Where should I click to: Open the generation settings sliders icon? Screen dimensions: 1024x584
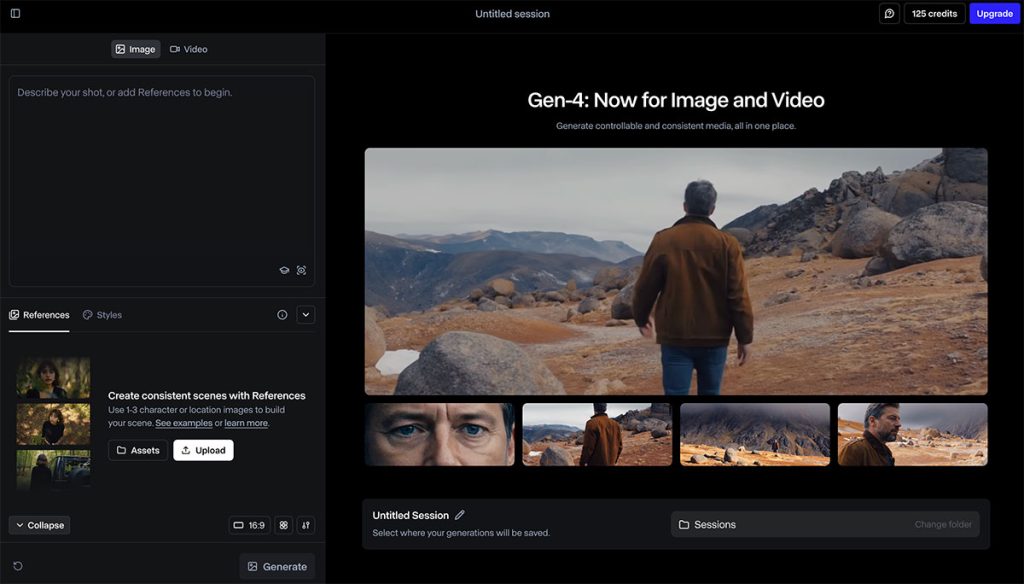point(306,525)
